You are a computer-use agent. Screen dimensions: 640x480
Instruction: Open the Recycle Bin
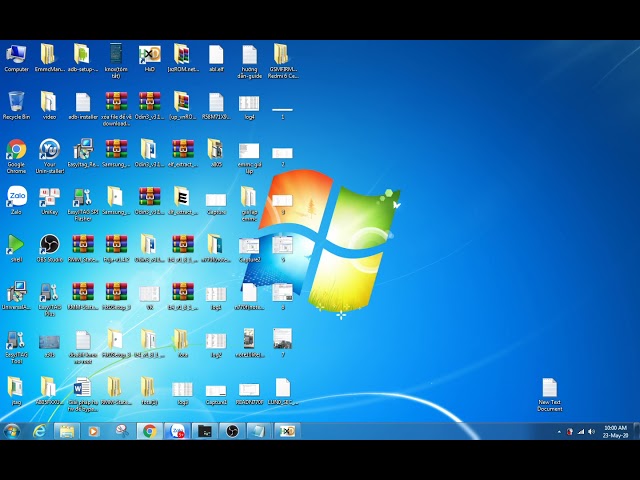pos(16,106)
